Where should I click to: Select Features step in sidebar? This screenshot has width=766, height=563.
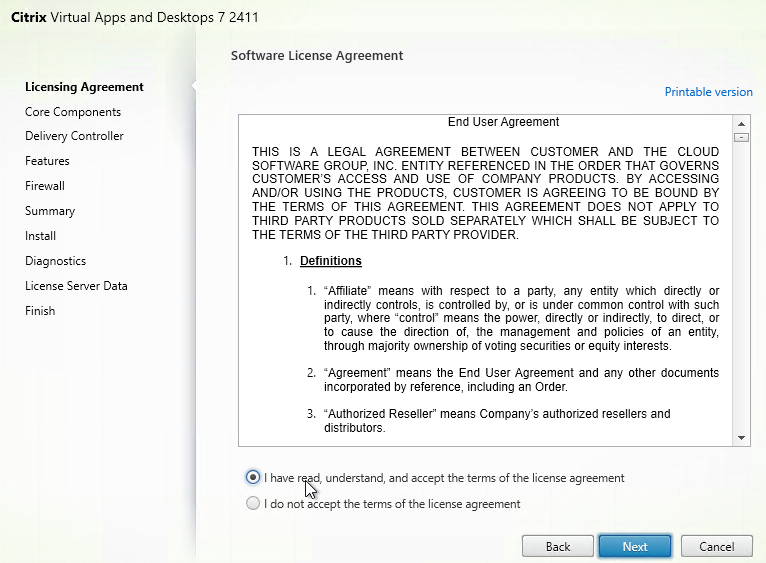pos(47,161)
